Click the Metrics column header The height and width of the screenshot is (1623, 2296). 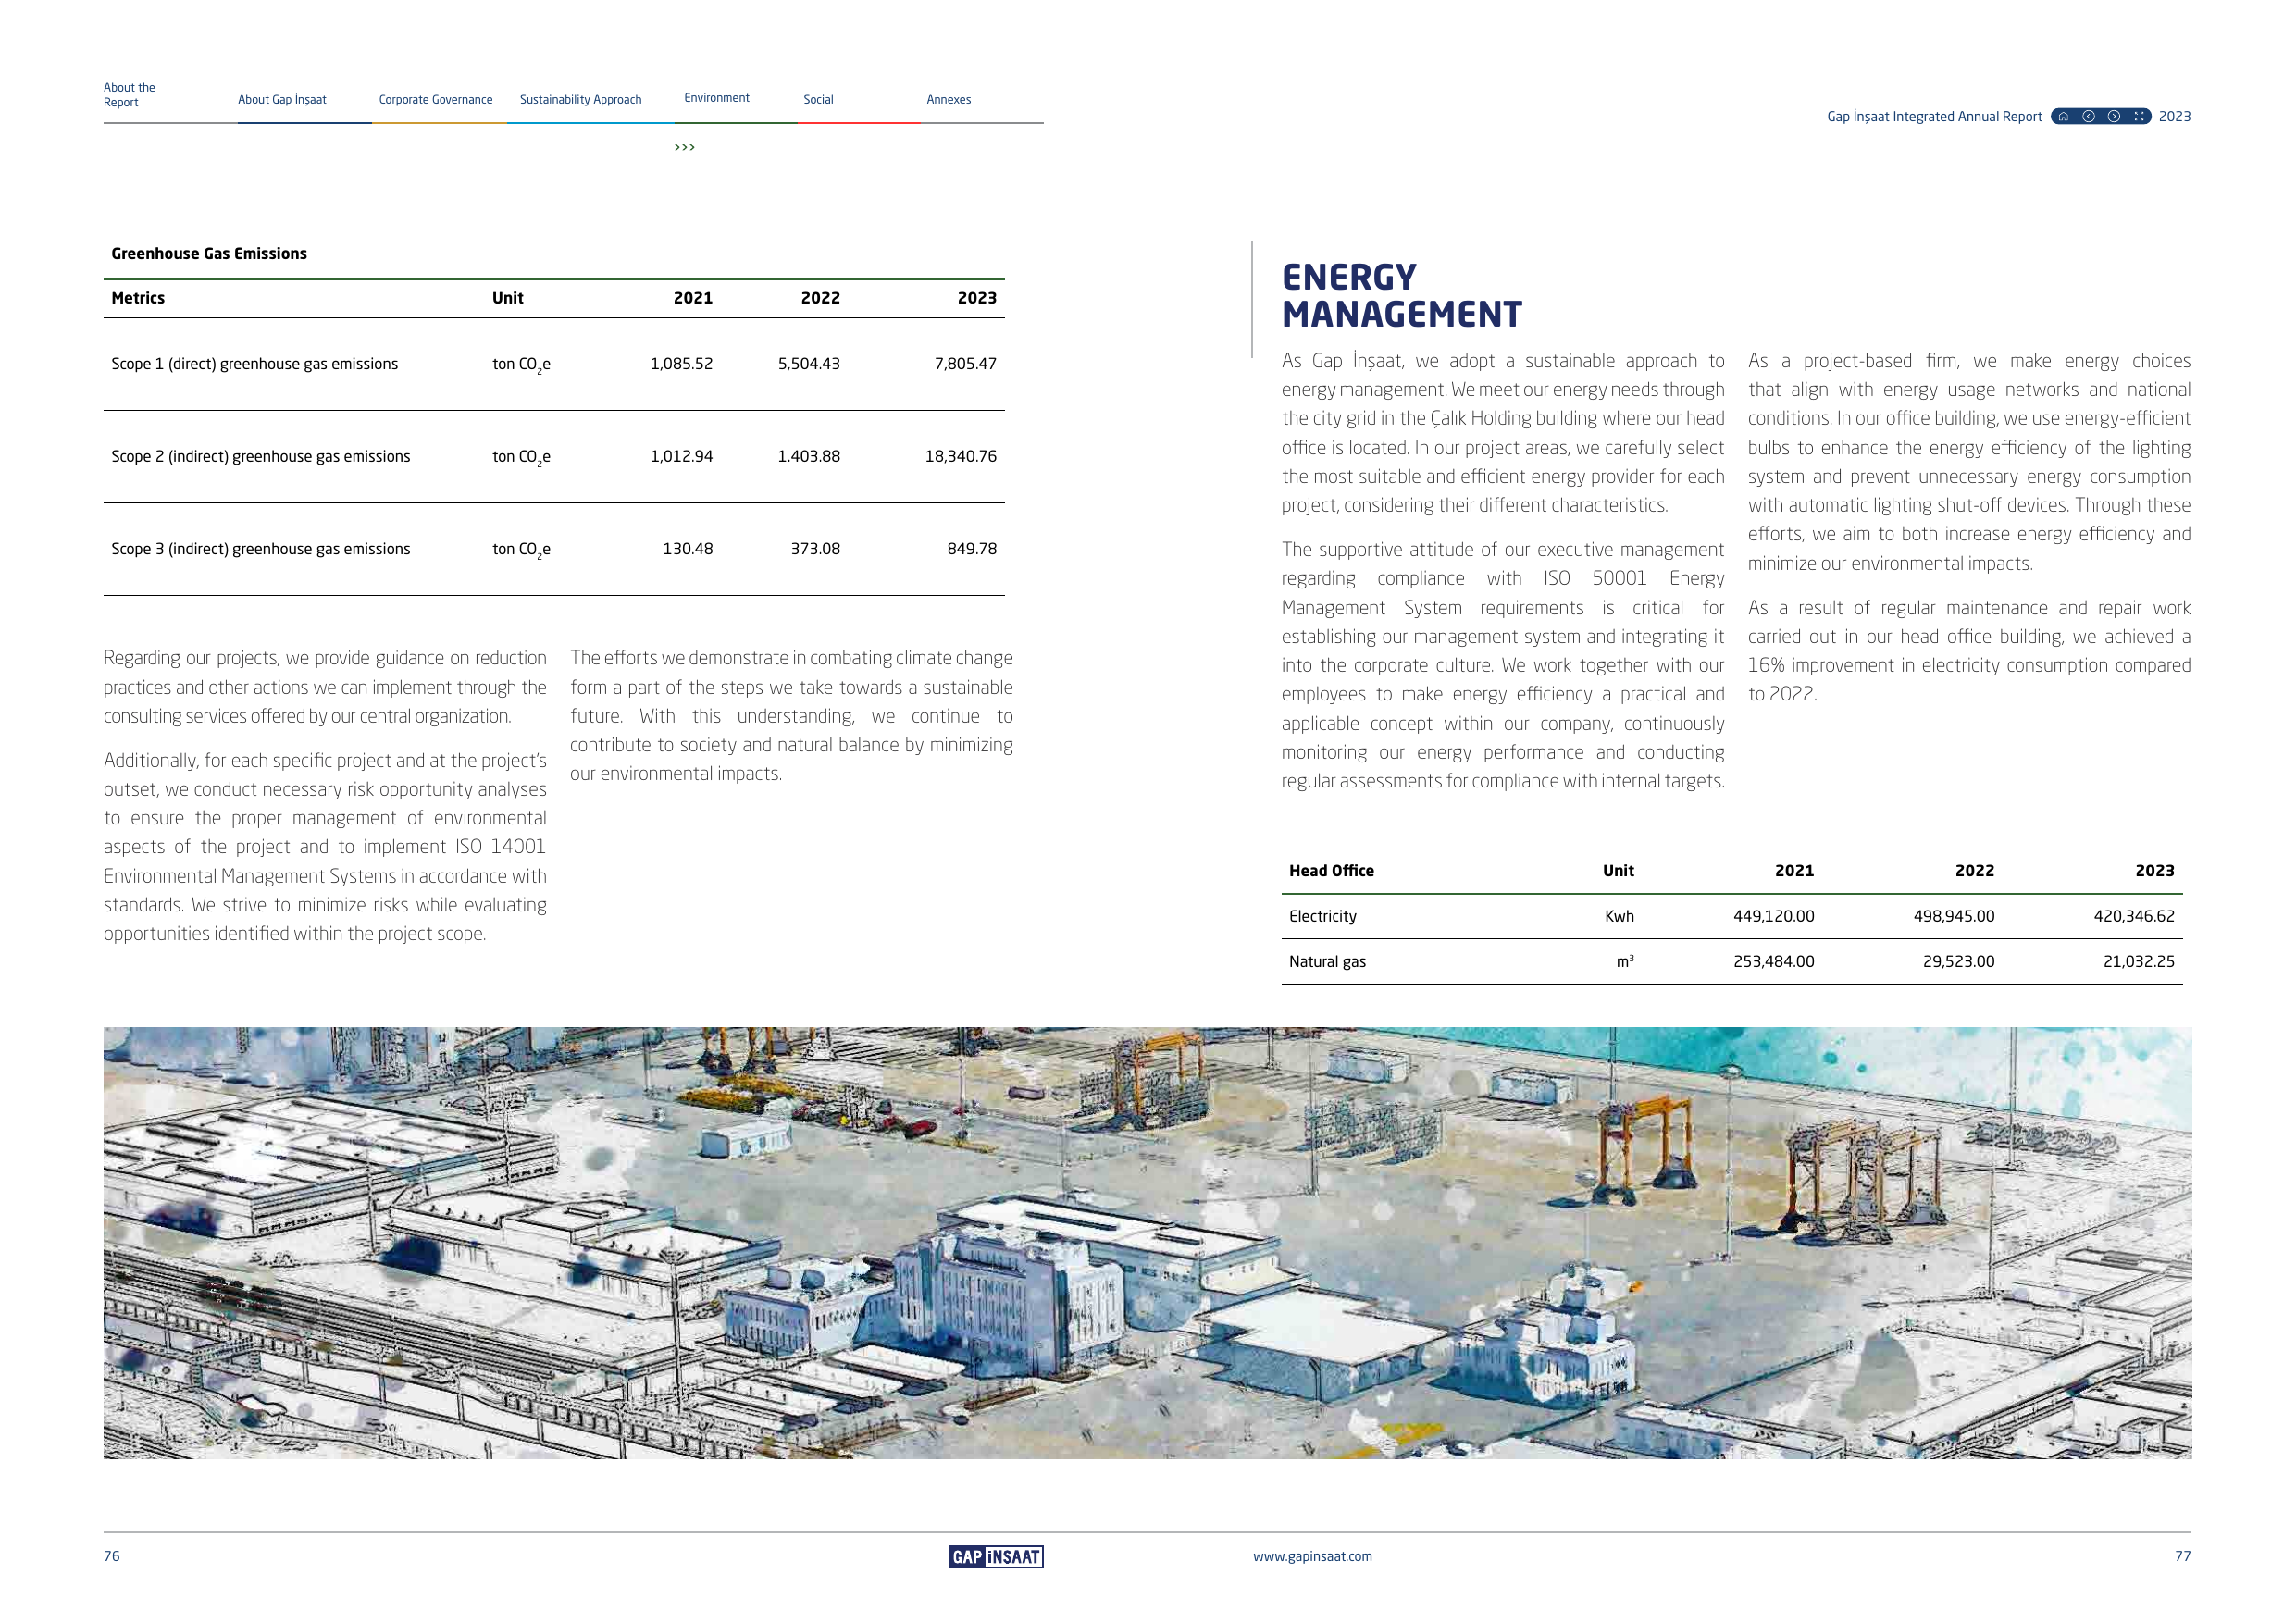[x=138, y=297]
